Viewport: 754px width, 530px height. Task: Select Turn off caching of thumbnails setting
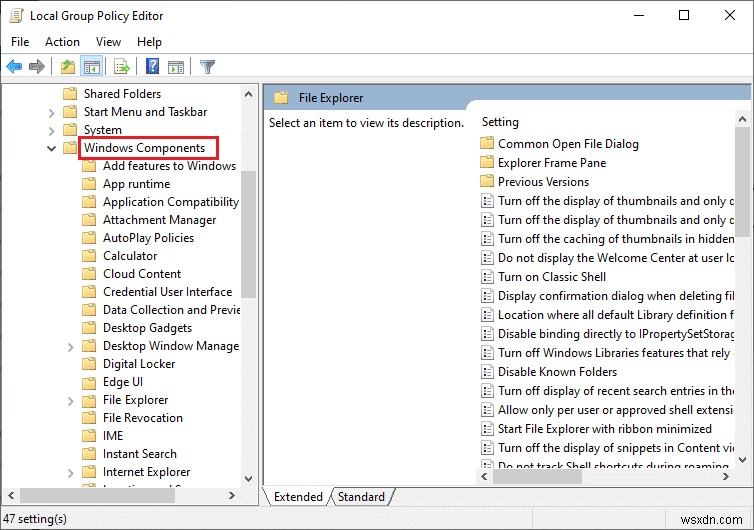(x=616, y=239)
